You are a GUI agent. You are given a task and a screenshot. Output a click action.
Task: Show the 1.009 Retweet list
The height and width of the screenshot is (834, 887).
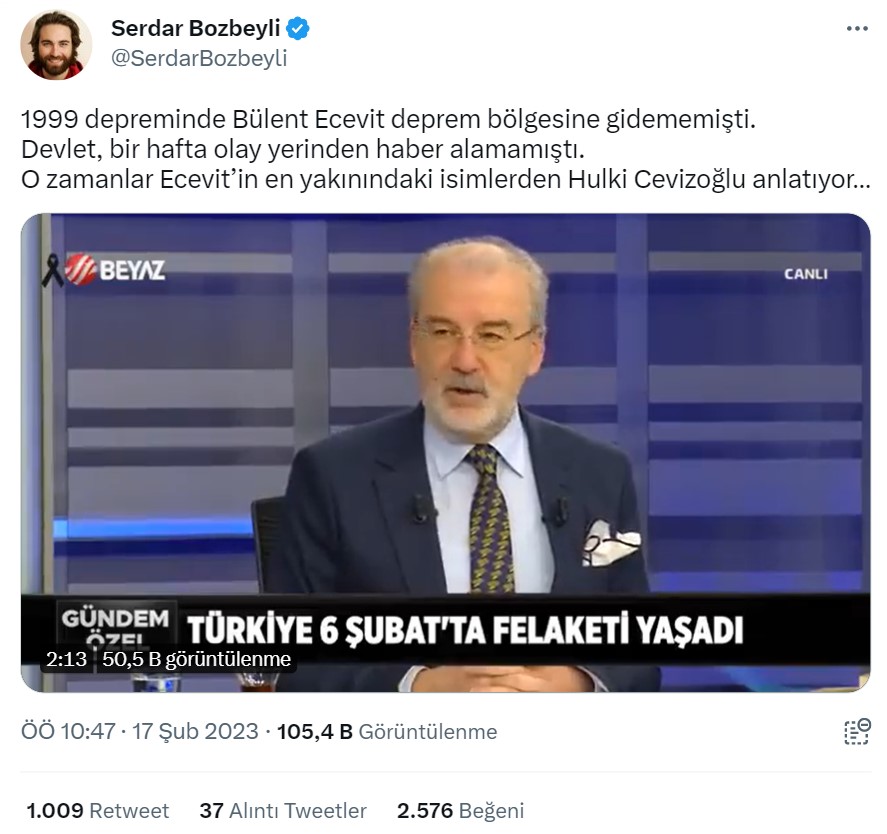(97, 810)
